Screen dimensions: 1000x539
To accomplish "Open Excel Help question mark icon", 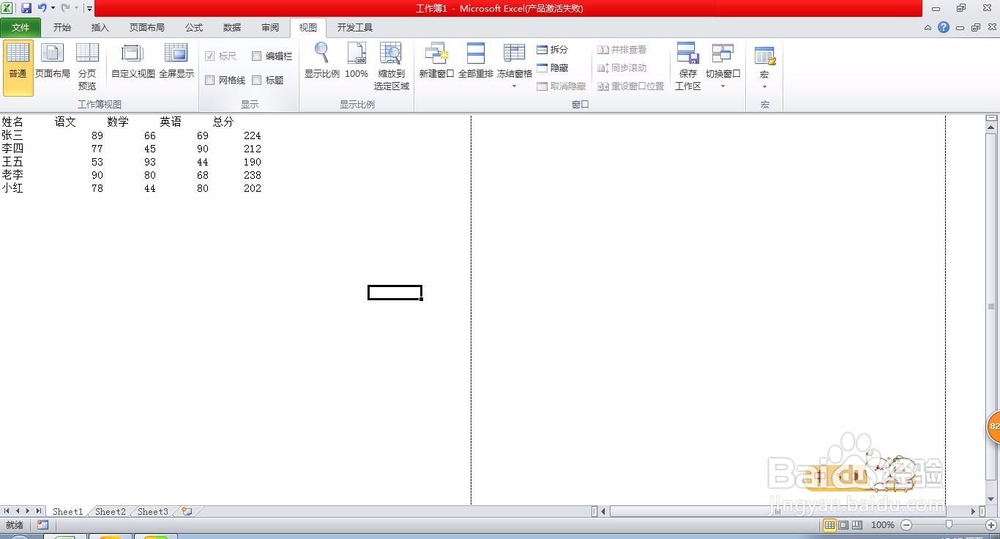I will (x=943, y=27).
